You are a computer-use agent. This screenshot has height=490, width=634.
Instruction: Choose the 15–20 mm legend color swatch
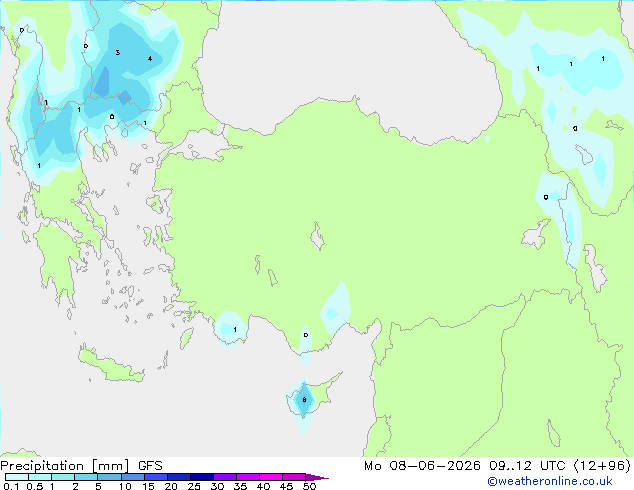[x=155, y=477]
